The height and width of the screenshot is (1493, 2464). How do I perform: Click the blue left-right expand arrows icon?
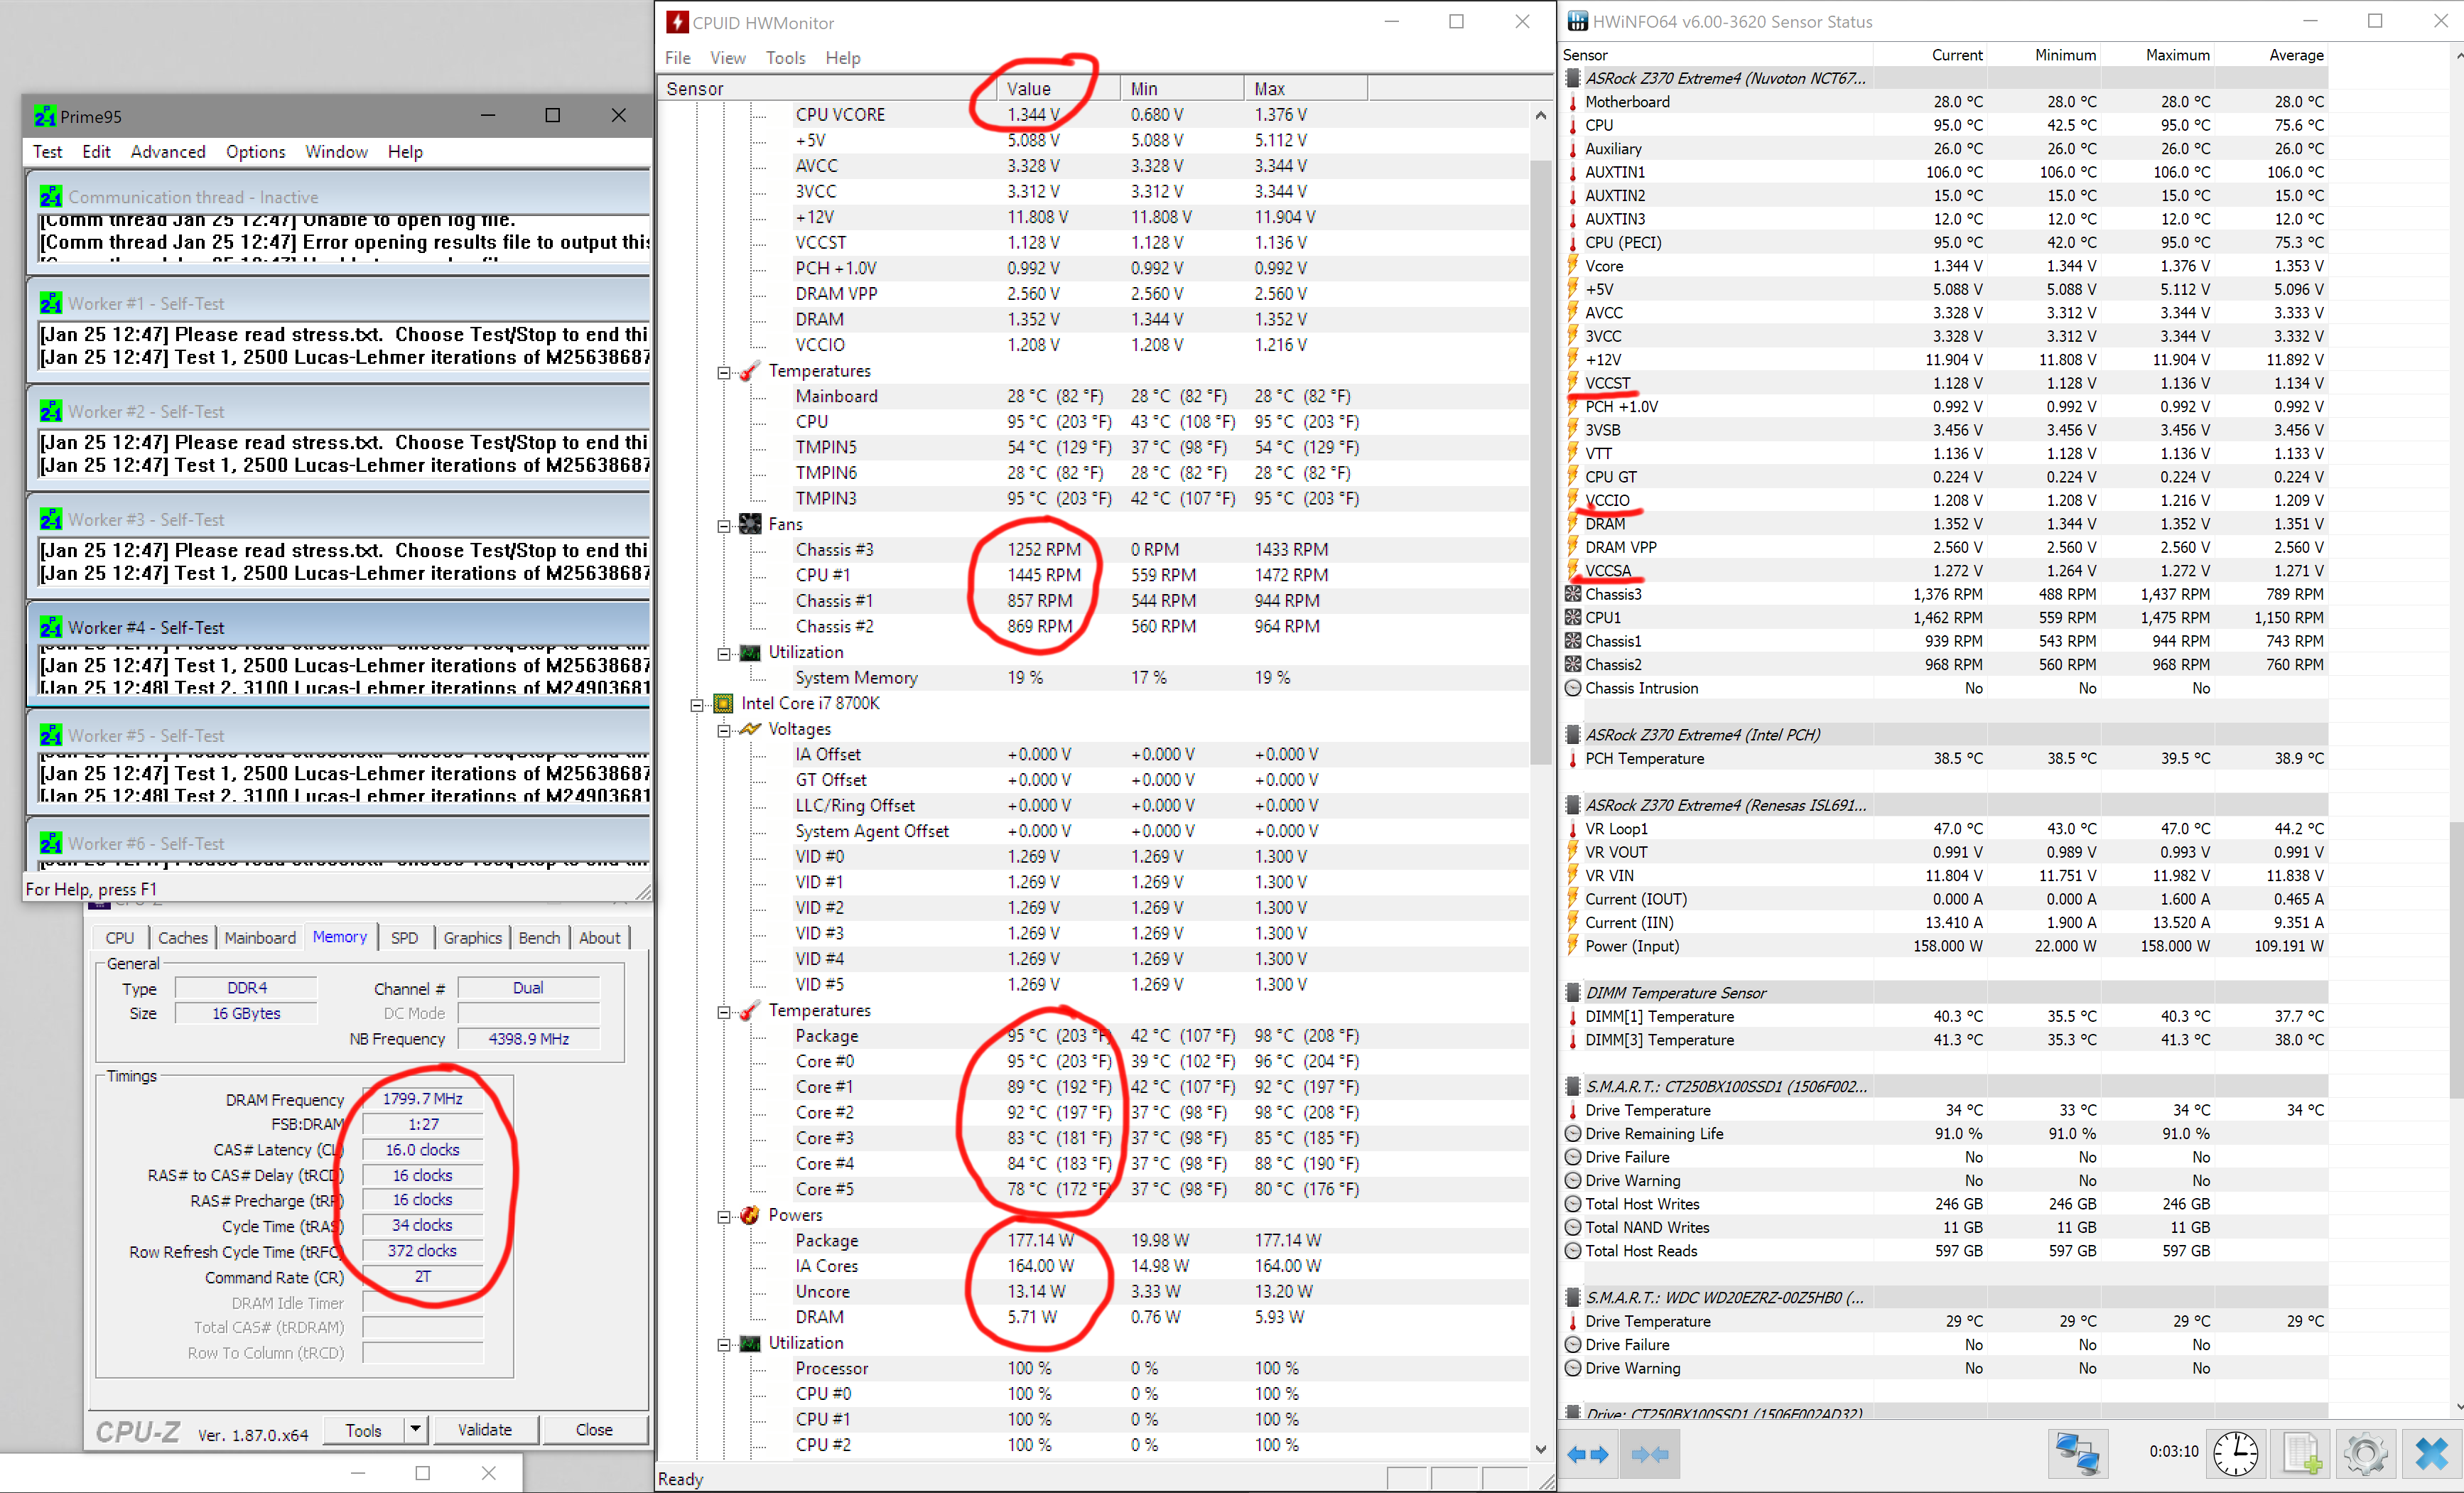pos(1587,1454)
